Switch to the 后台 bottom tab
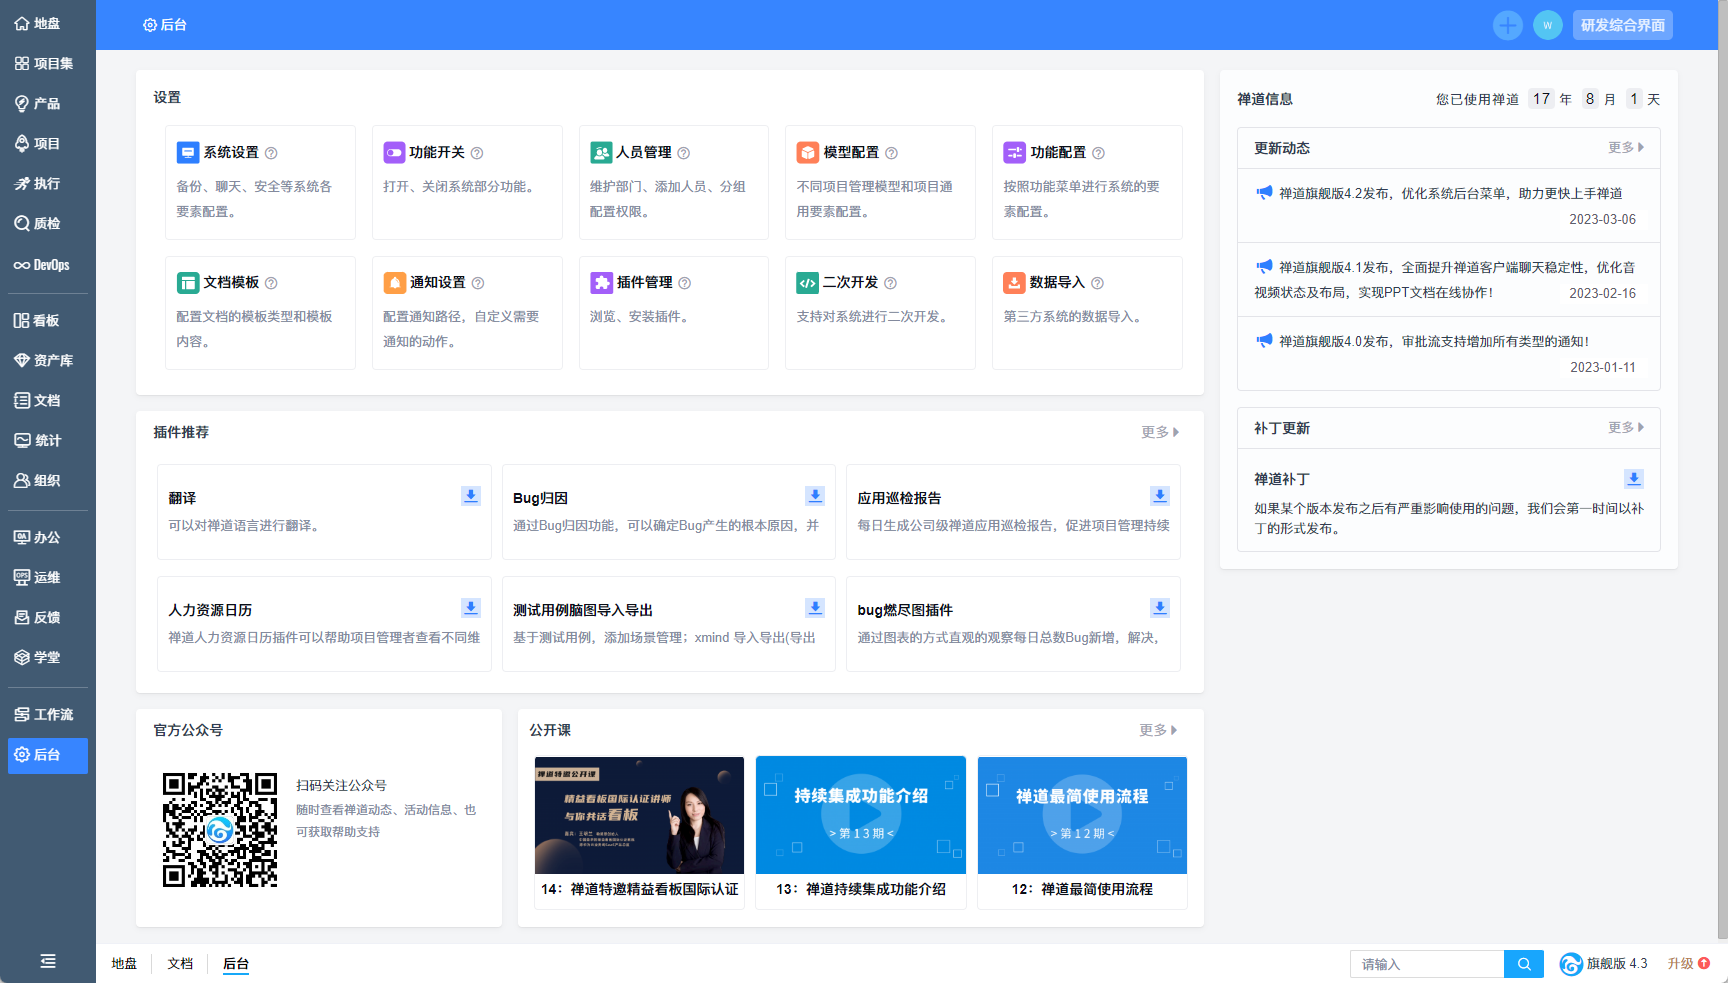Image resolution: width=1728 pixels, height=983 pixels. [x=236, y=964]
